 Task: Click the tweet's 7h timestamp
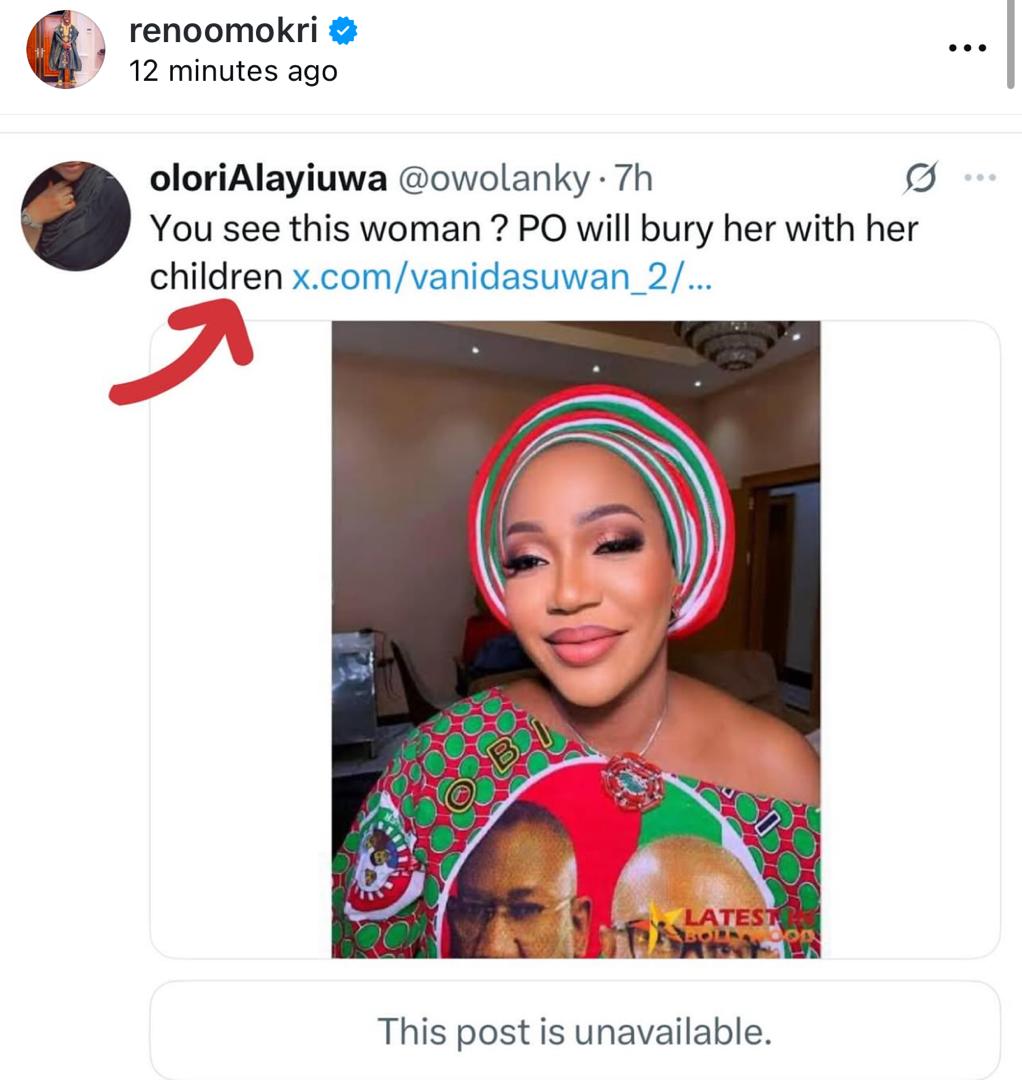[x=631, y=178]
